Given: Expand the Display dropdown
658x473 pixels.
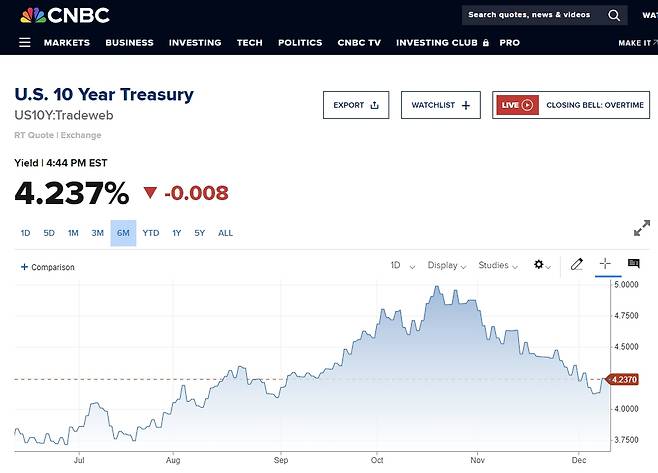Looking at the screenshot, I should [447, 266].
